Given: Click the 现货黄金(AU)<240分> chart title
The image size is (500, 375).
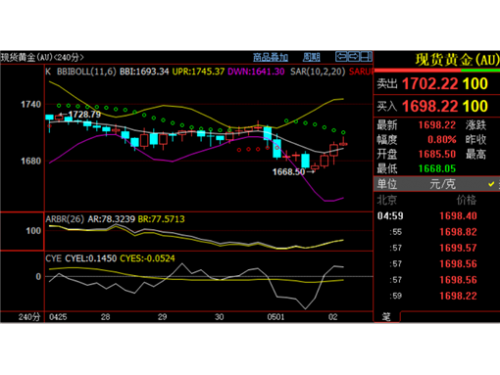Looking at the screenshot, I should pyautogui.click(x=42, y=57).
